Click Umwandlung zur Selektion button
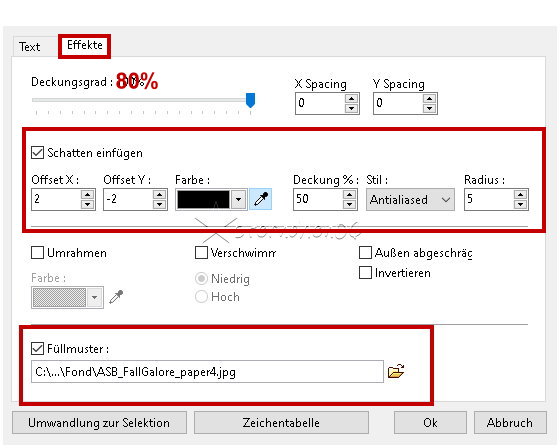Screen dimensions: 560x448 coord(99,423)
